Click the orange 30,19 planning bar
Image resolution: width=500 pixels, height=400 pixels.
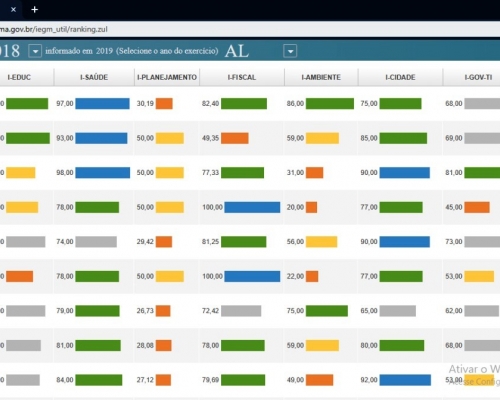coord(164,104)
